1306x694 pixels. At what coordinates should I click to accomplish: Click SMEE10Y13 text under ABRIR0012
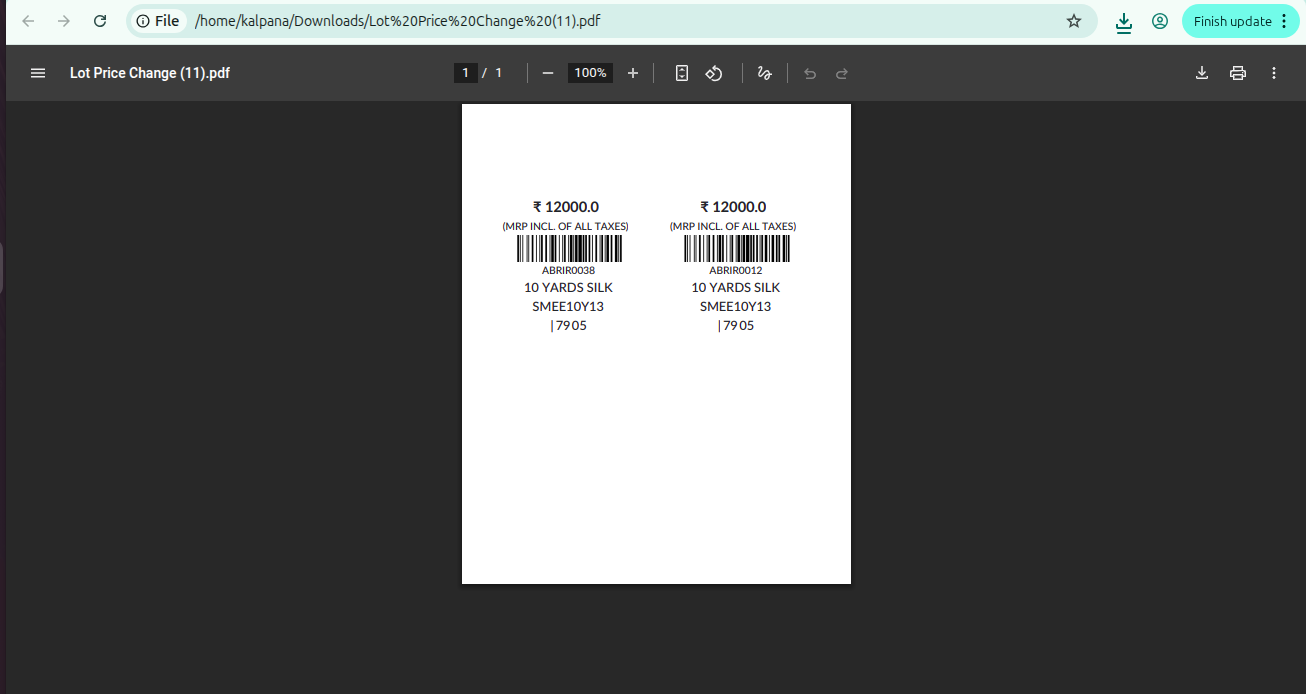click(x=736, y=307)
